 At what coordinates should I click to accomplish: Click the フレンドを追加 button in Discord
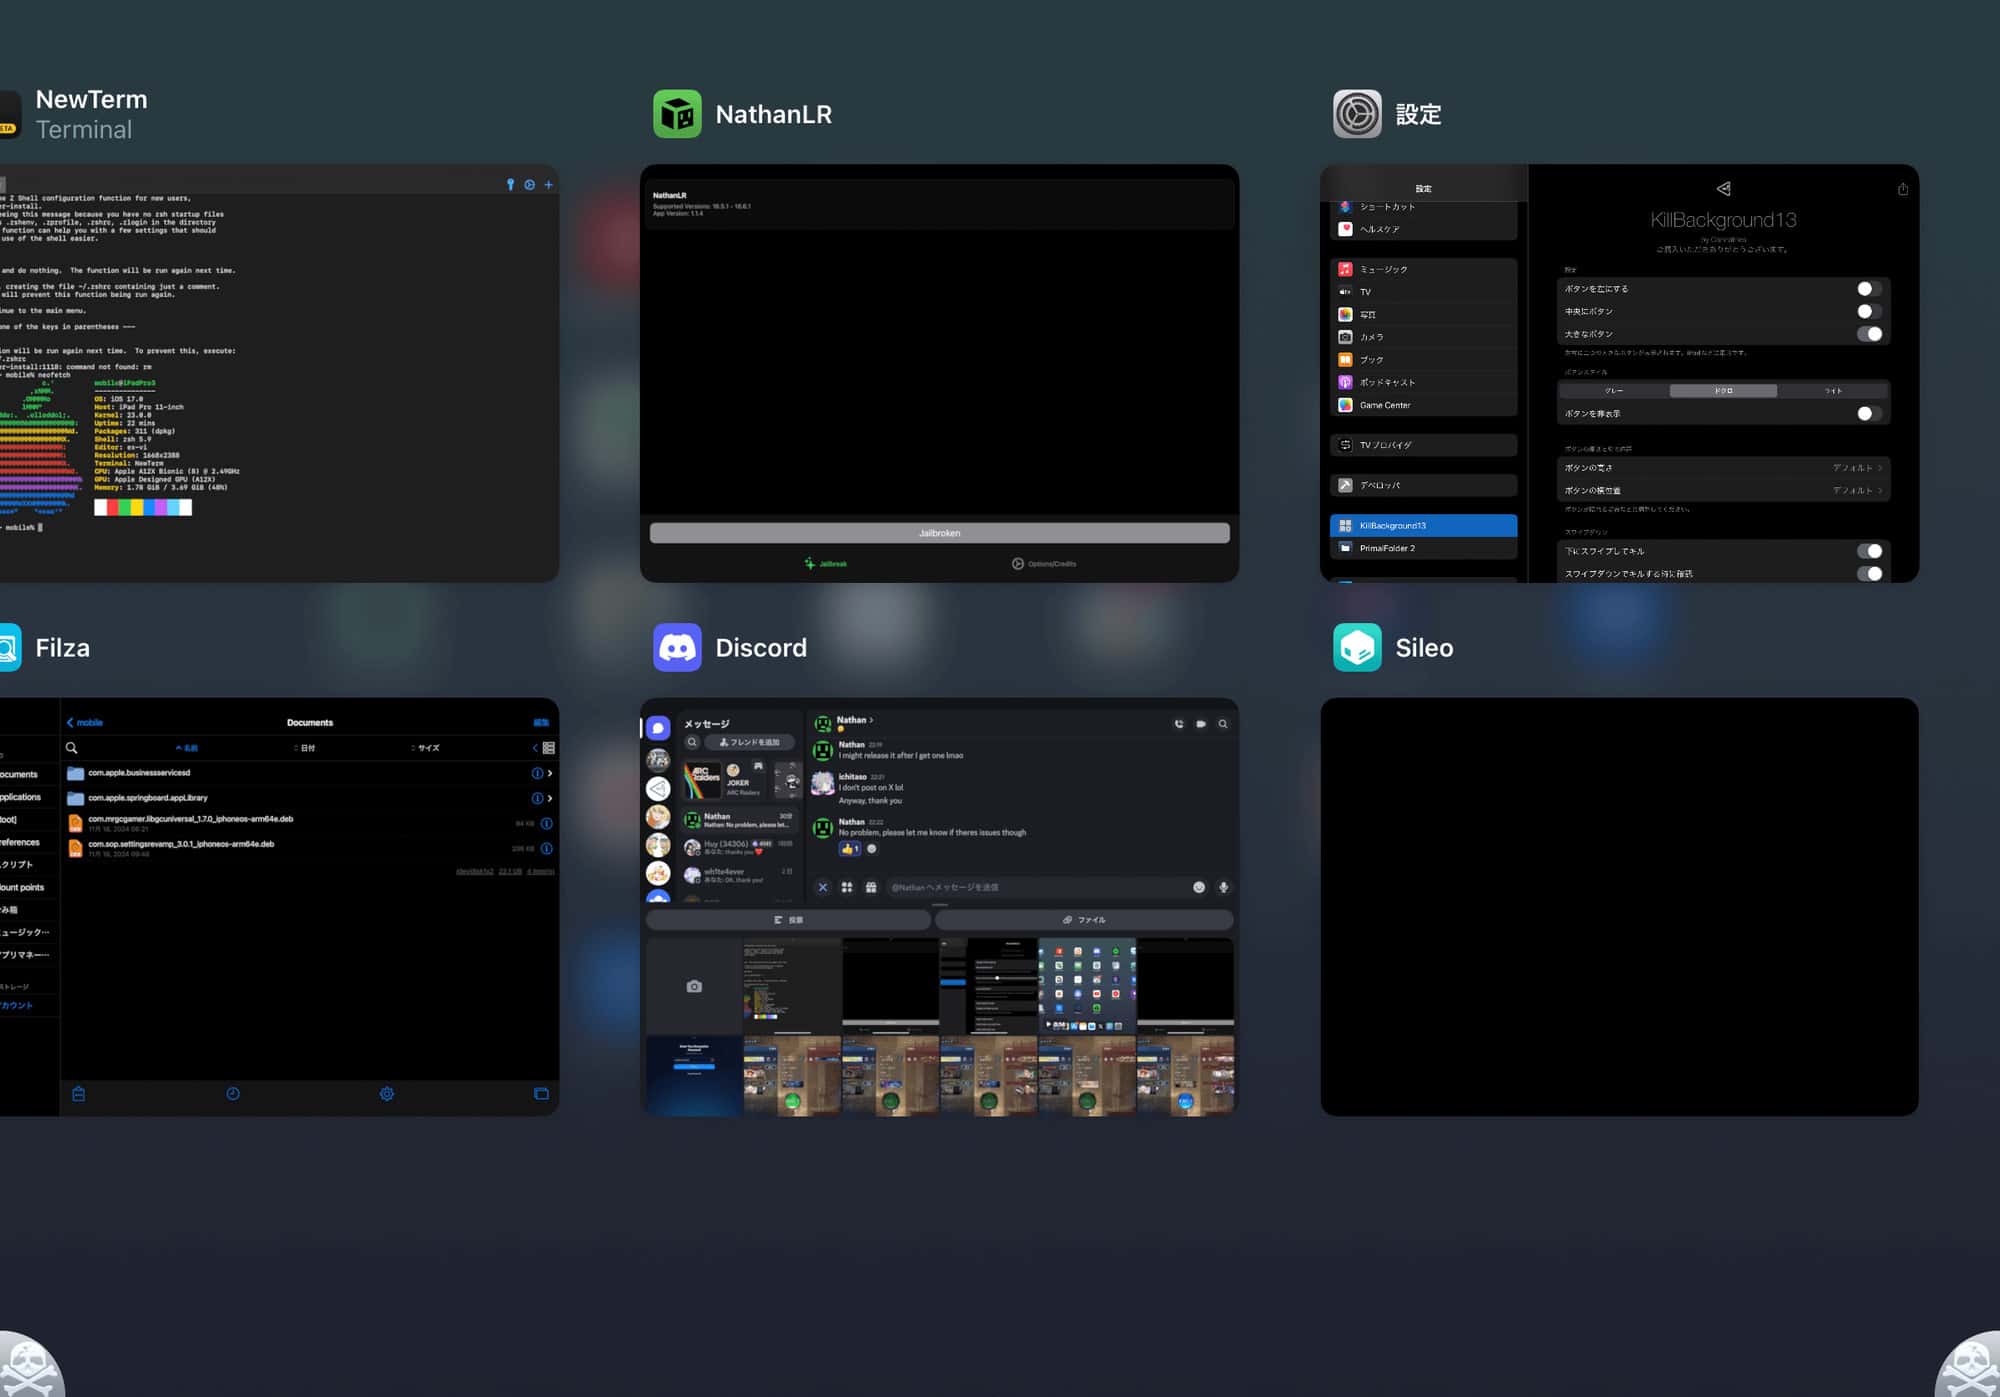click(750, 742)
